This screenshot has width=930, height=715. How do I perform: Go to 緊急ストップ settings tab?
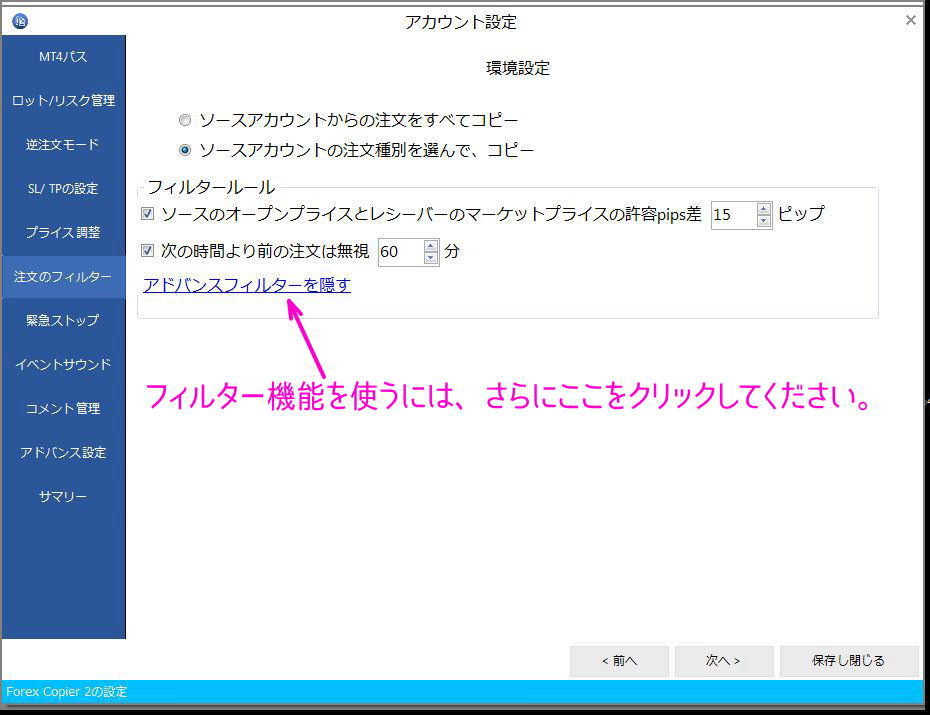coord(63,321)
